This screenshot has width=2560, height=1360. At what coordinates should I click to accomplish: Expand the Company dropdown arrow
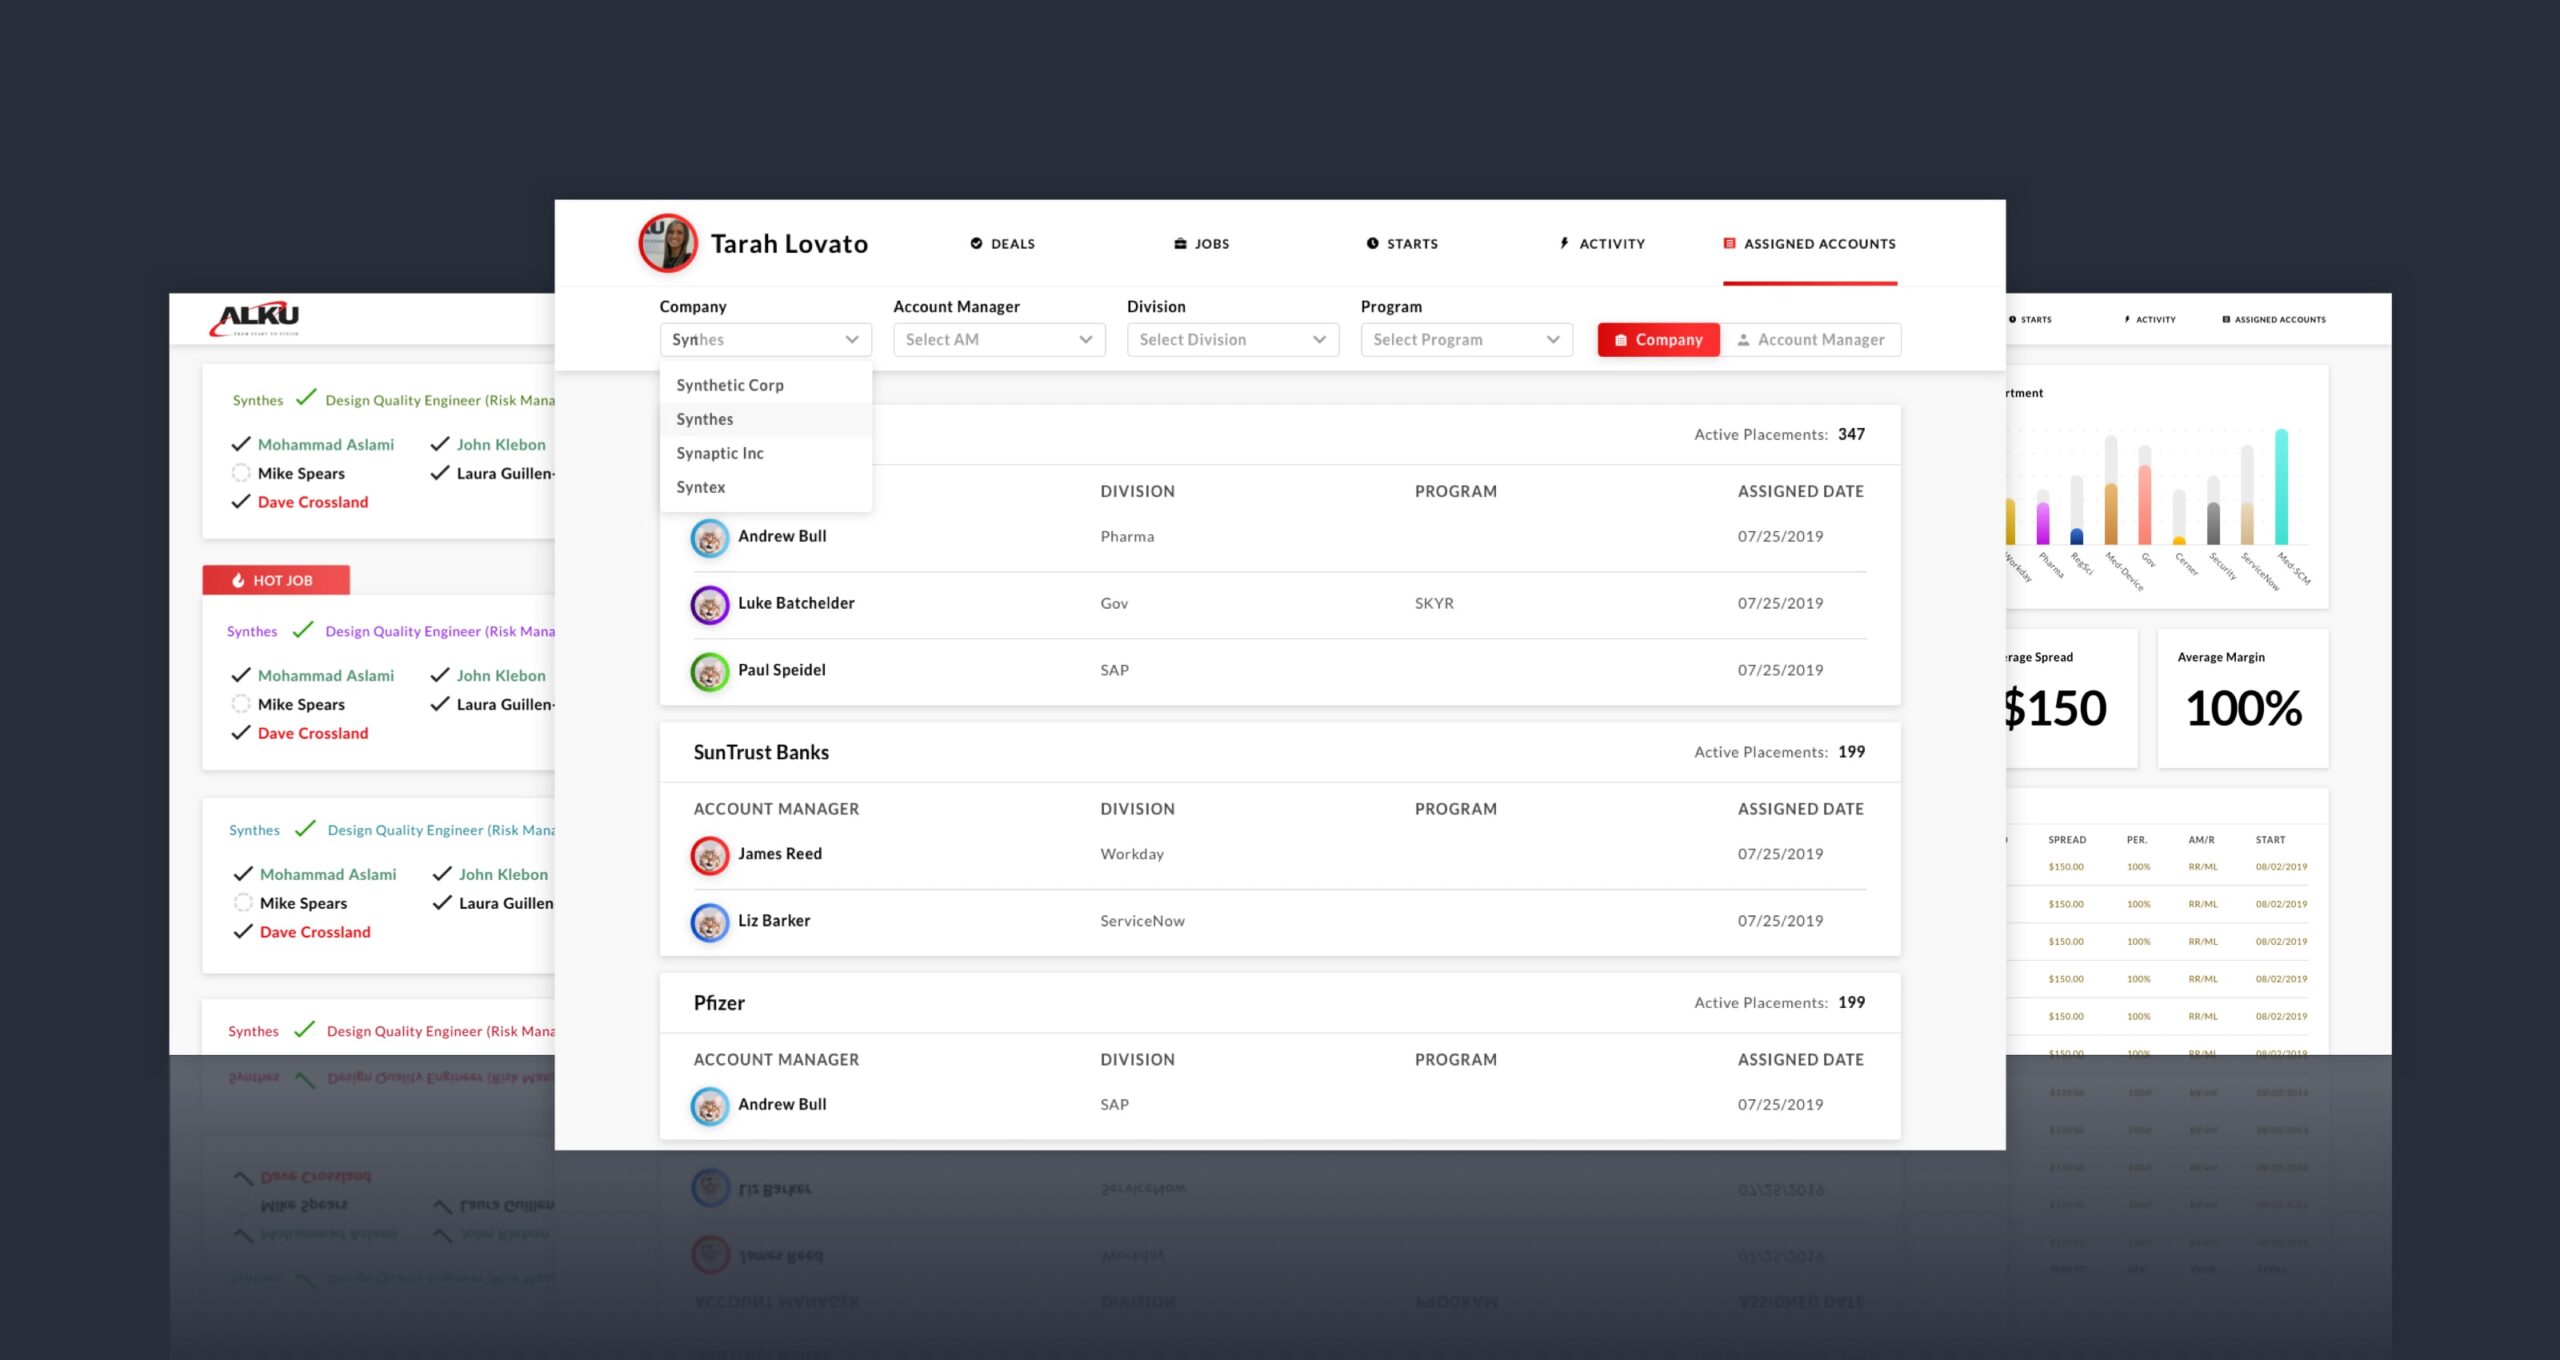852,339
